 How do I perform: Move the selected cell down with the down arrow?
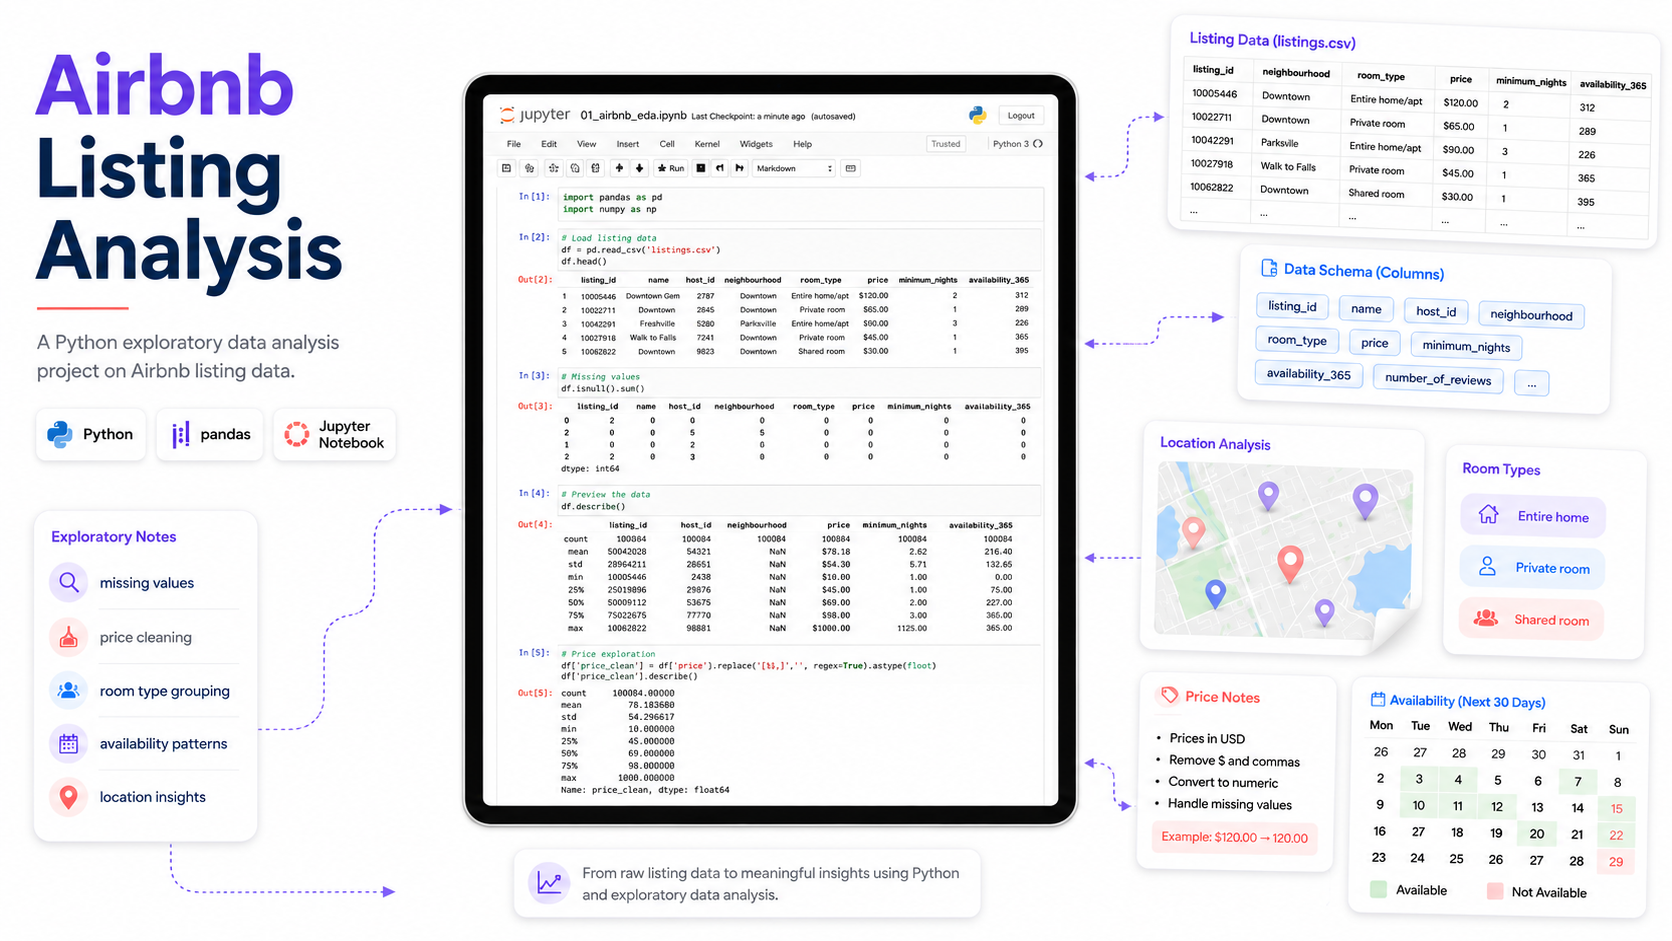[x=640, y=168]
